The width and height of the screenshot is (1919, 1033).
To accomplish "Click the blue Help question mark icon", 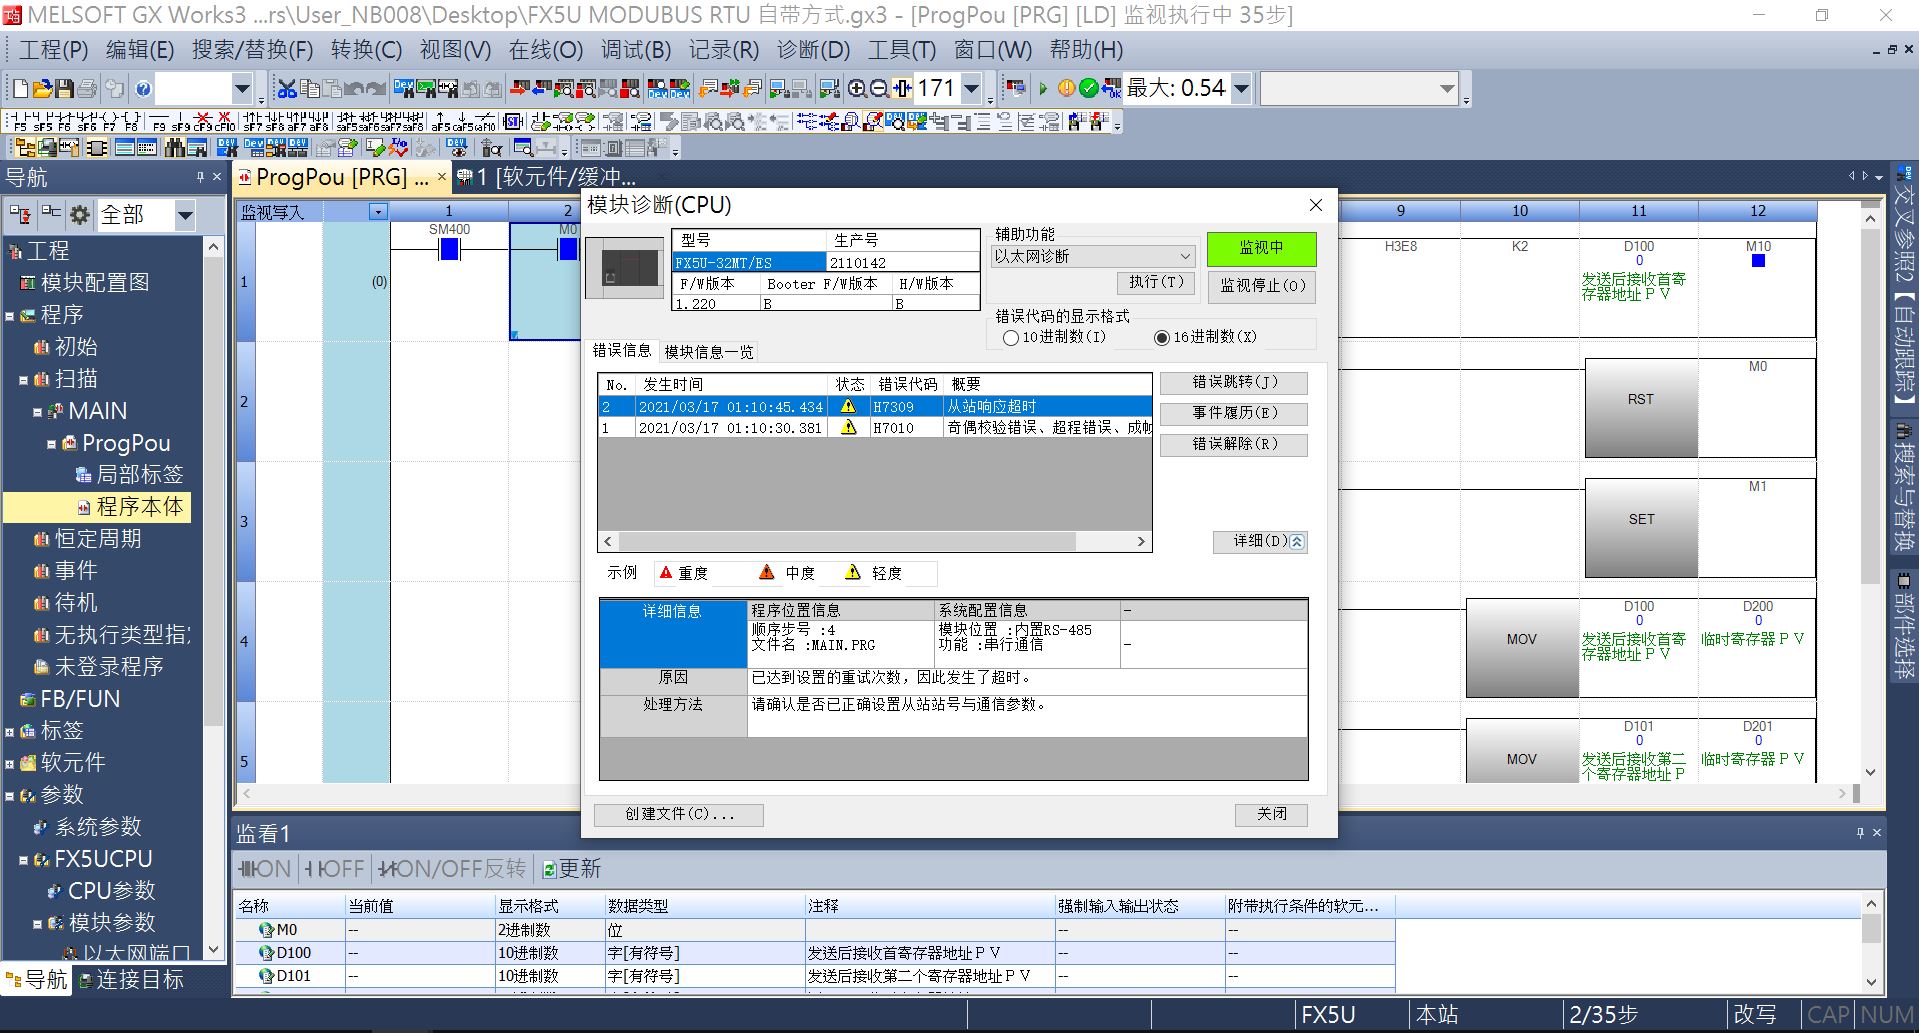I will 143,89.
